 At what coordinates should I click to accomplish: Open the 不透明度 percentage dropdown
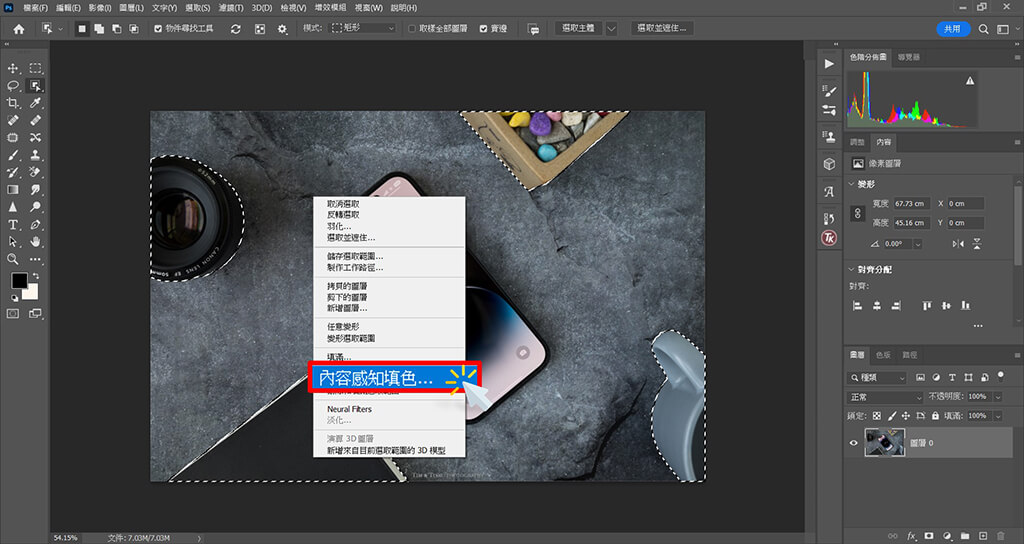998,397
